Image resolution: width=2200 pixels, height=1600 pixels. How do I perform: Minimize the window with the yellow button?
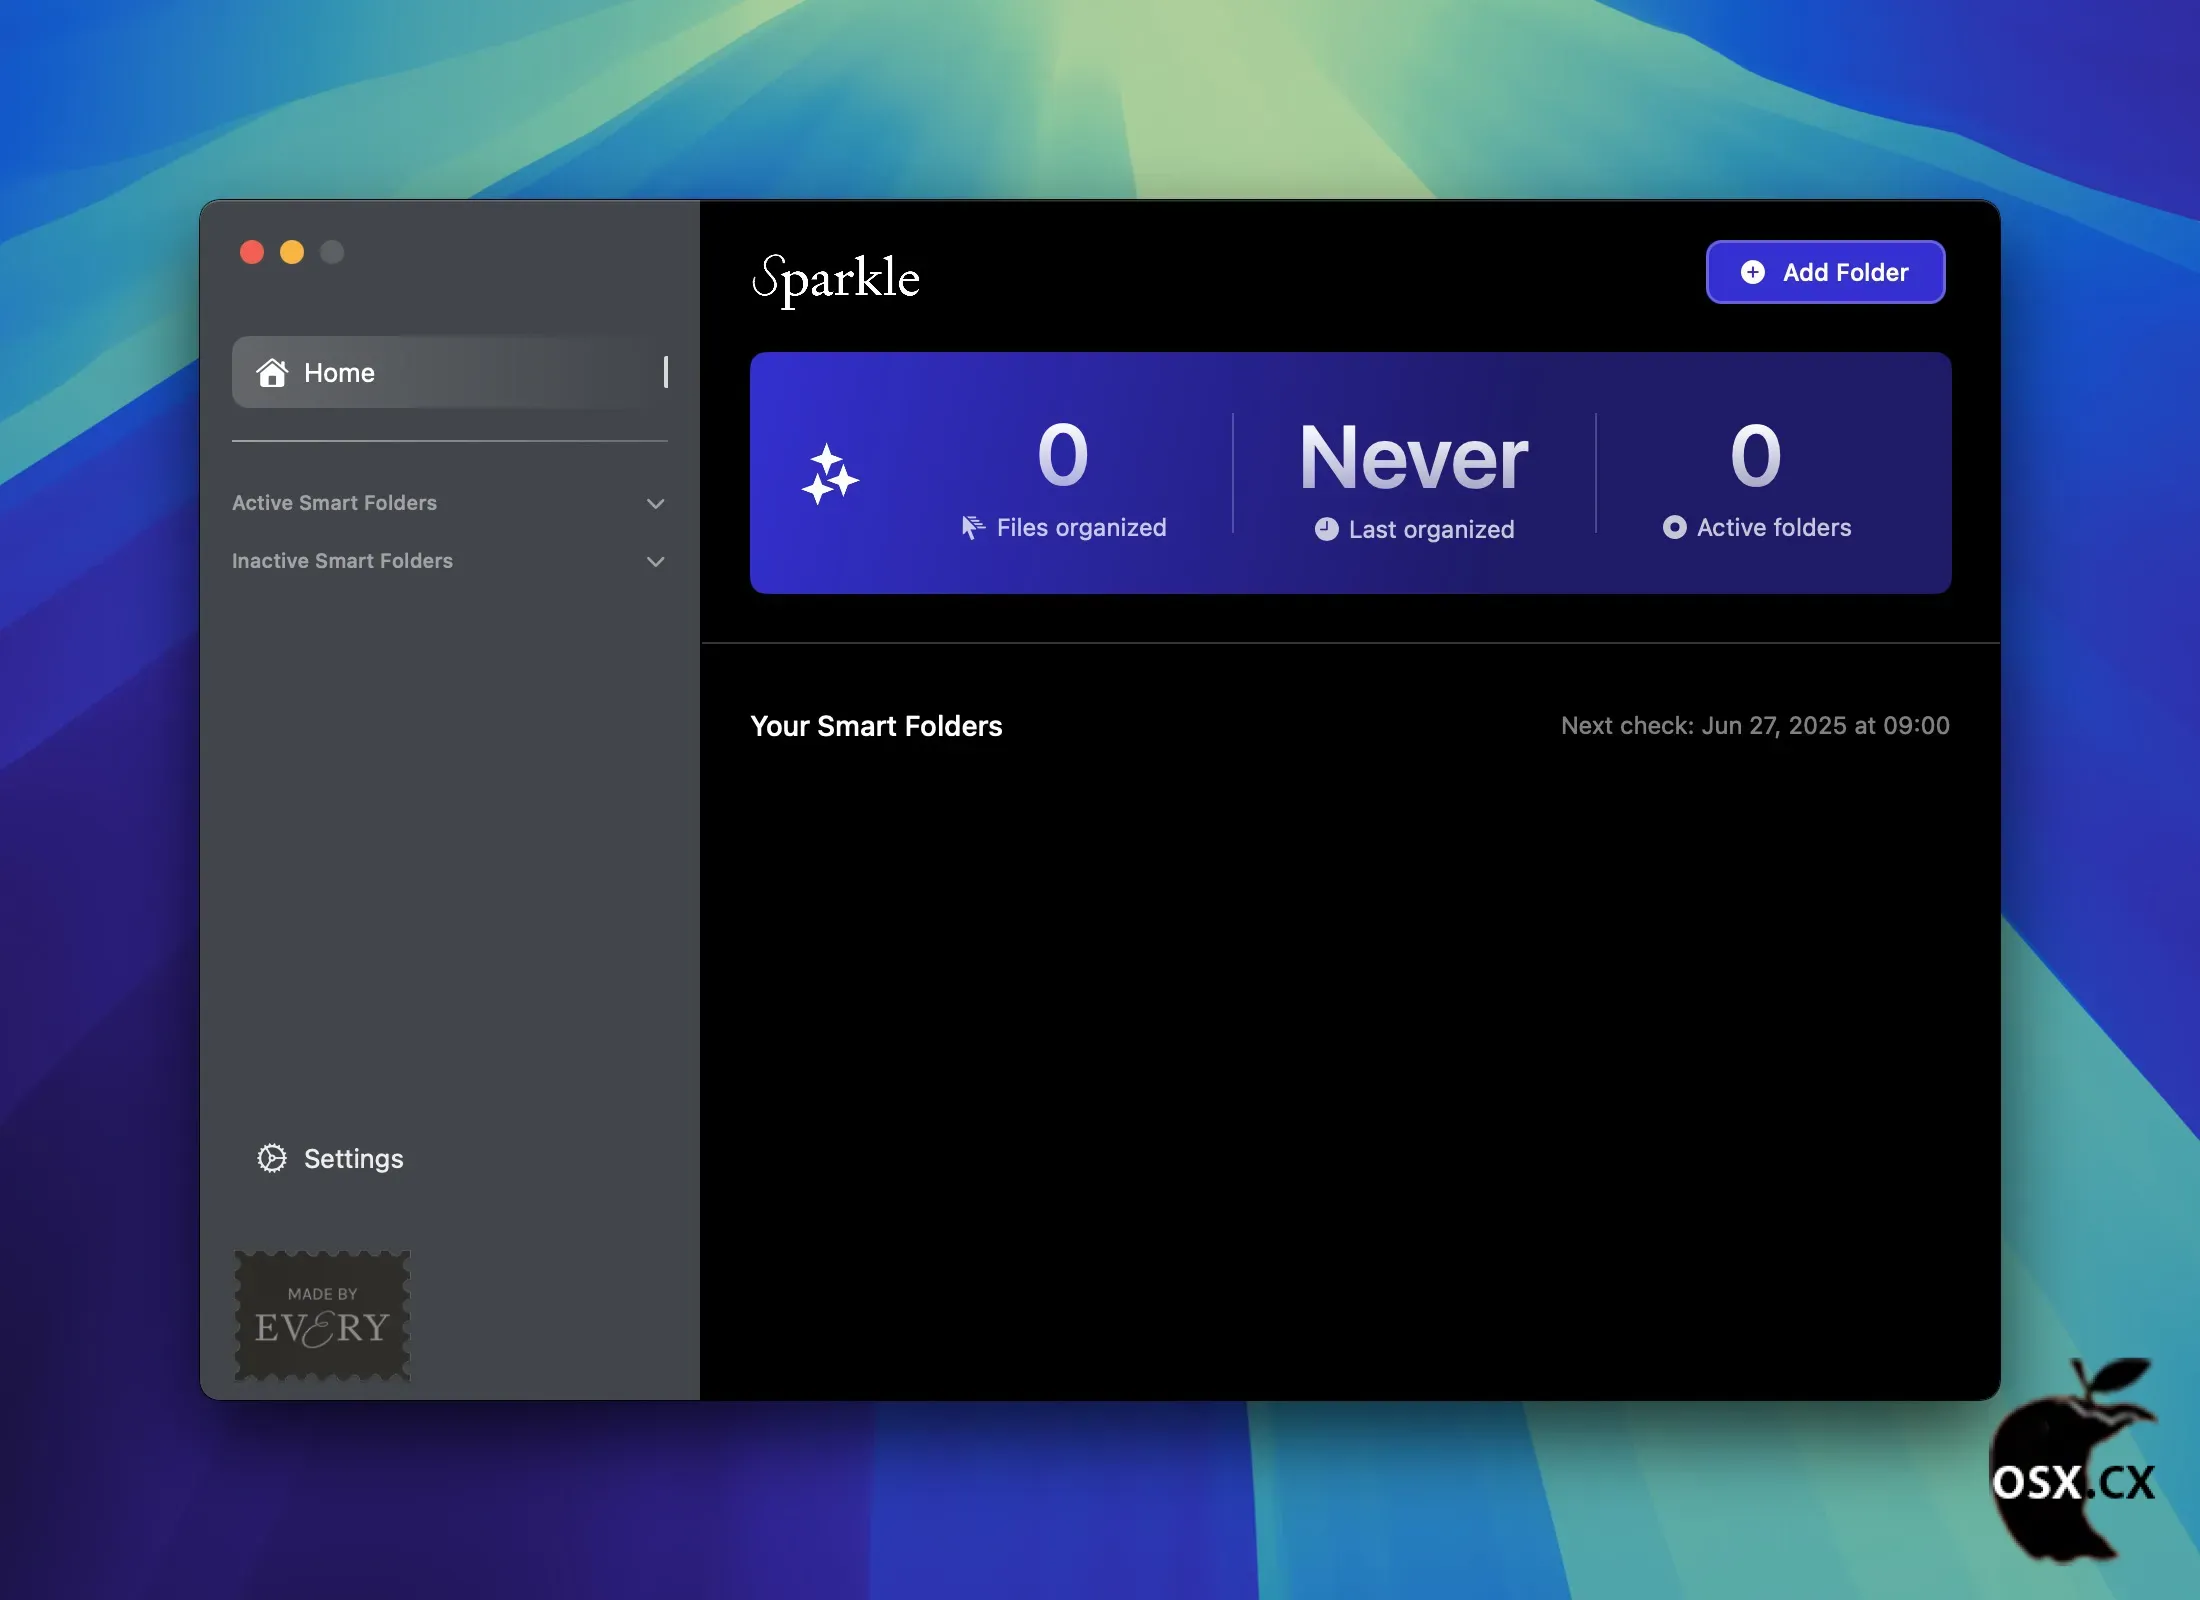292,252
